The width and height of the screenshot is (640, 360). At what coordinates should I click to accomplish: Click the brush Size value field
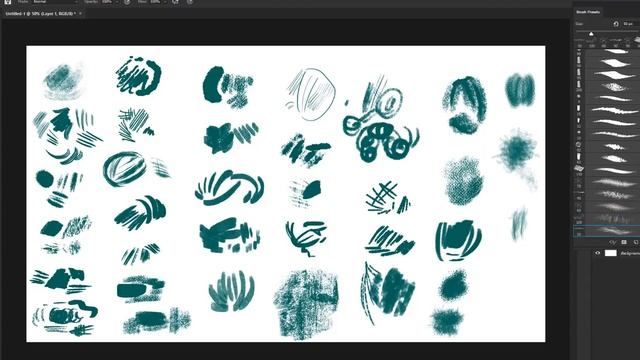pyautogui.click(x=630, y=24)
